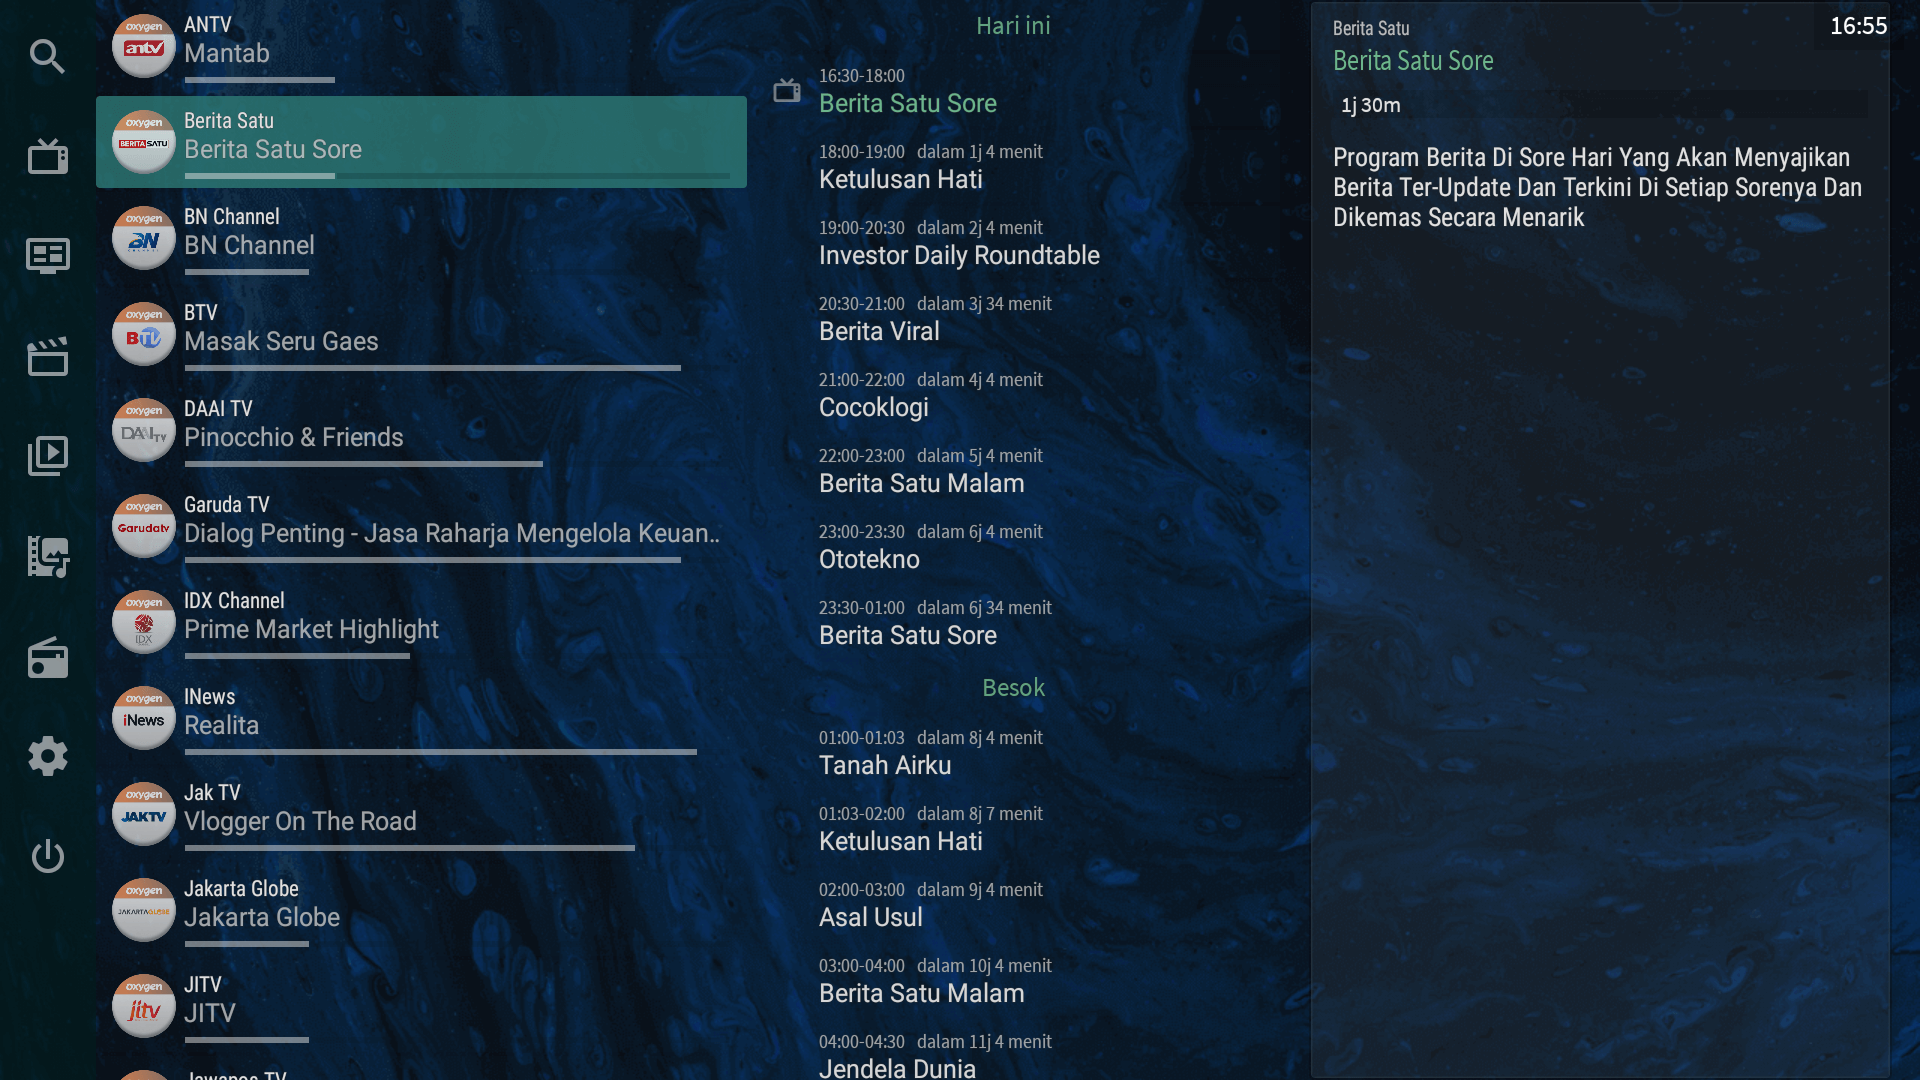Click the iNews channel logo

click(144, 718)
